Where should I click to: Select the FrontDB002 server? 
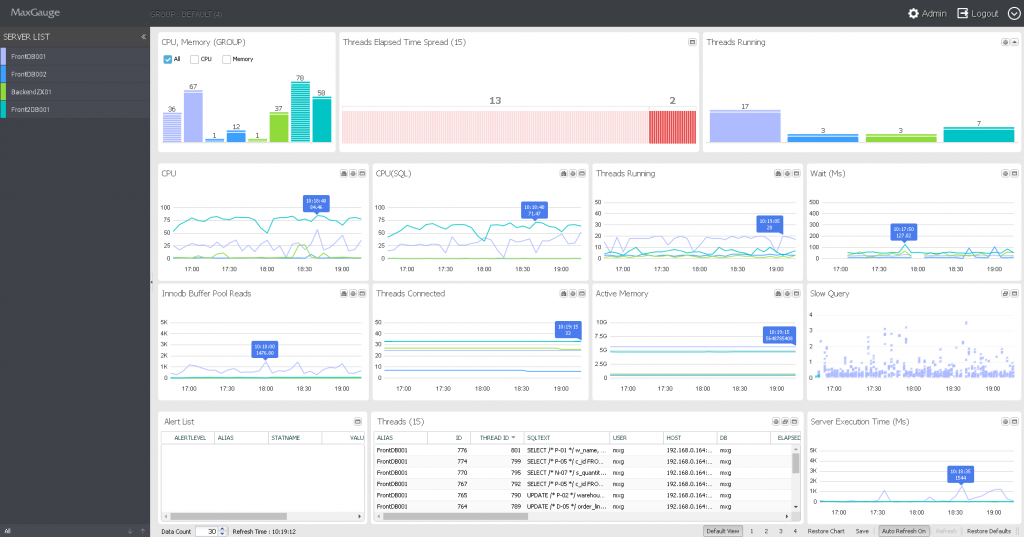[x=75, y=74]
